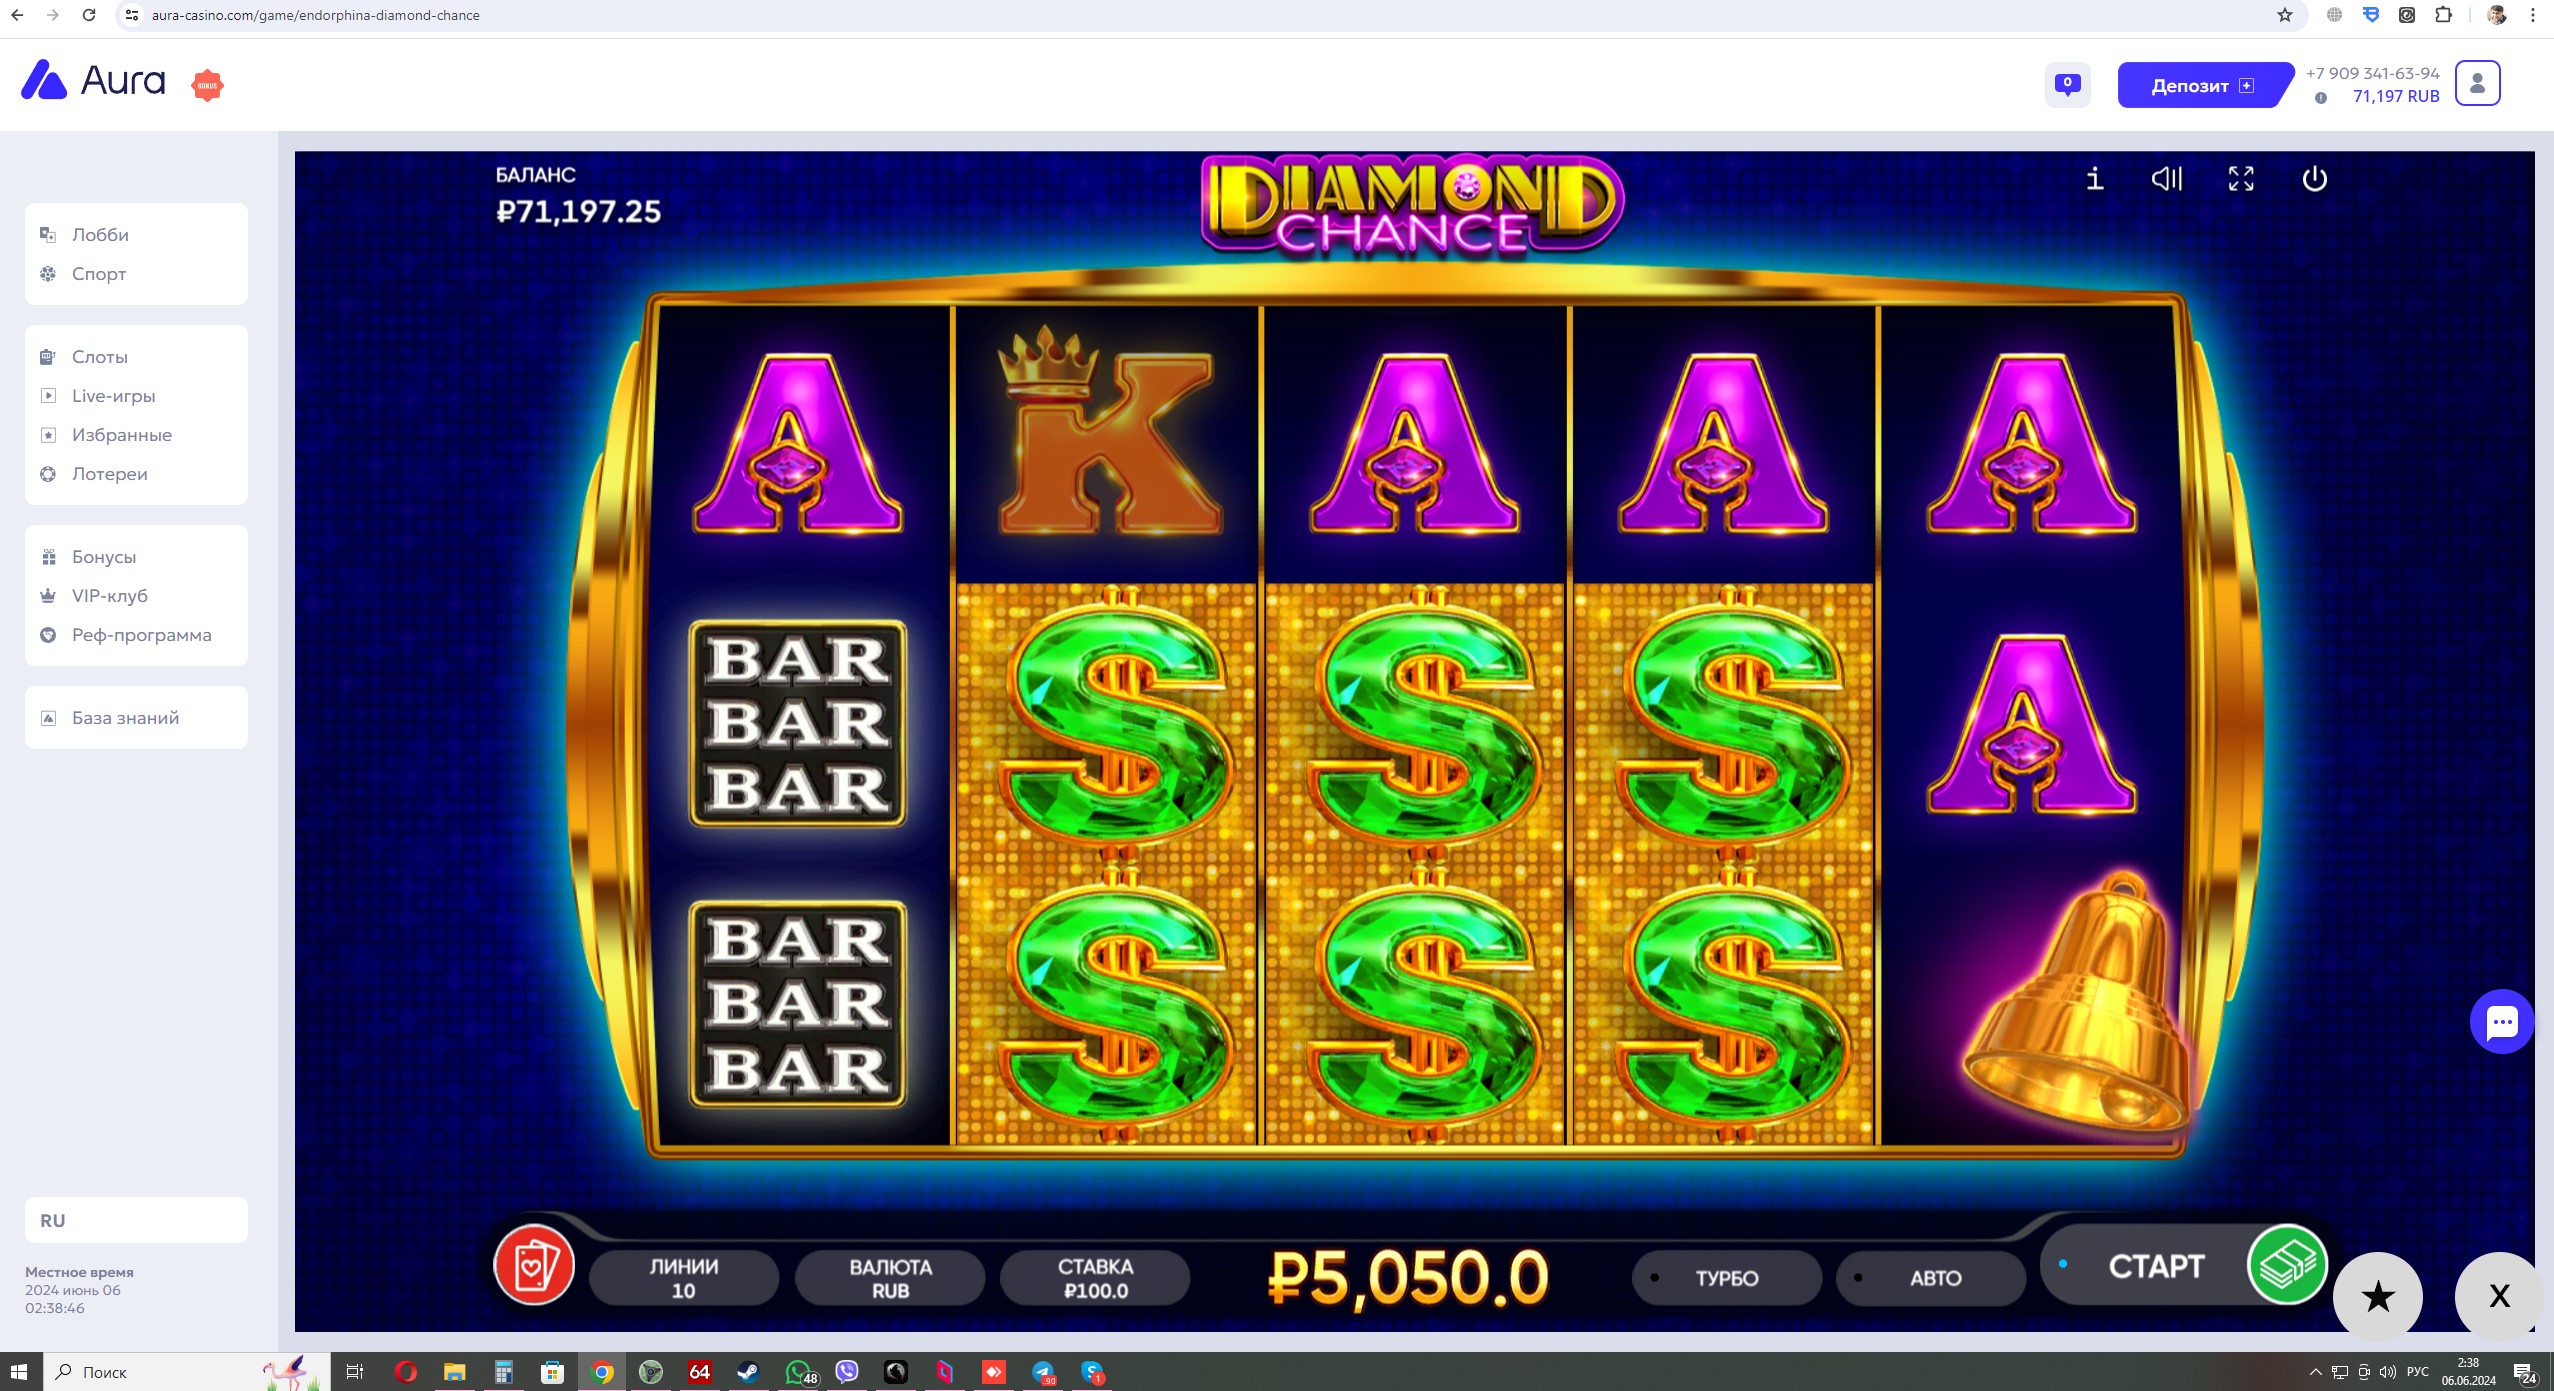Switch the game to fullscreen
Viewport: 2554px width, 1391px height.
(2241, 179)
